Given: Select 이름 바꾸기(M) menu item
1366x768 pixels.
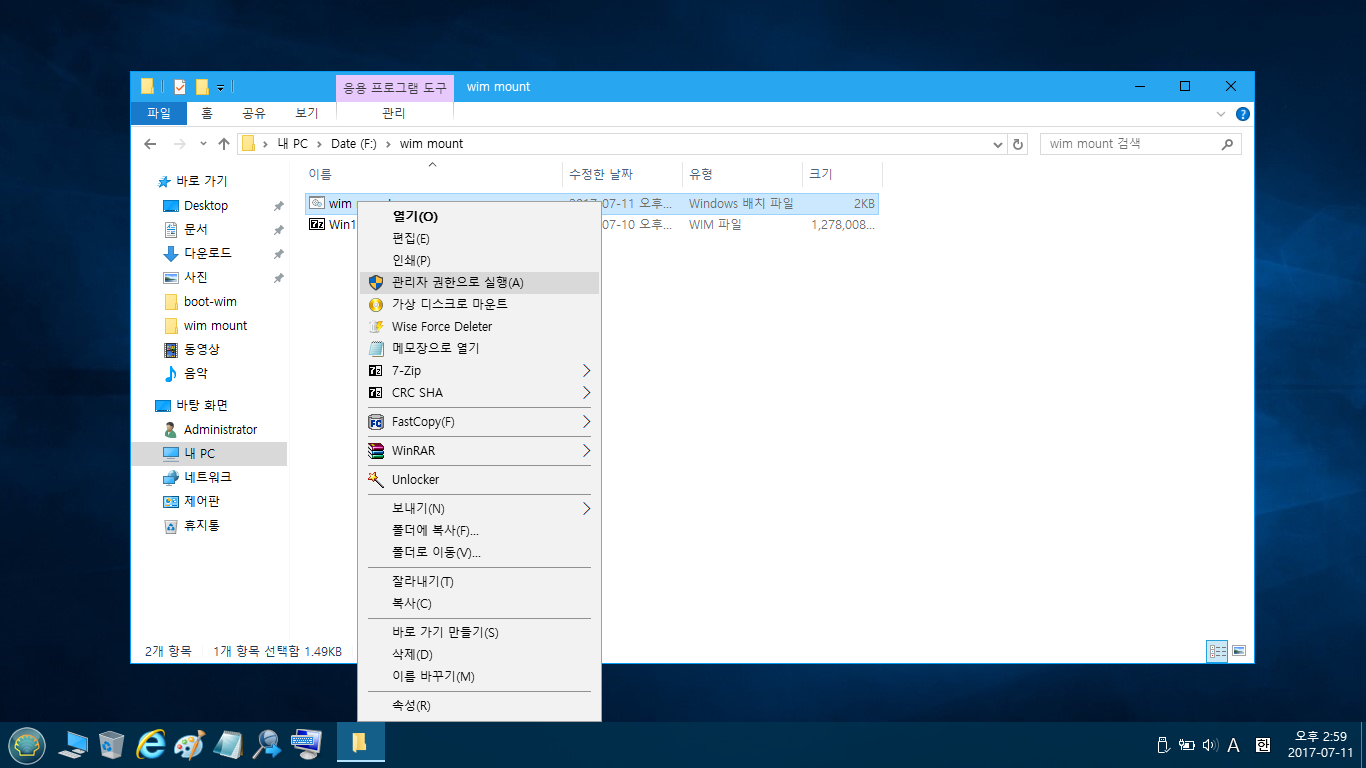Looking at the screenshot, I should [479, 676].
